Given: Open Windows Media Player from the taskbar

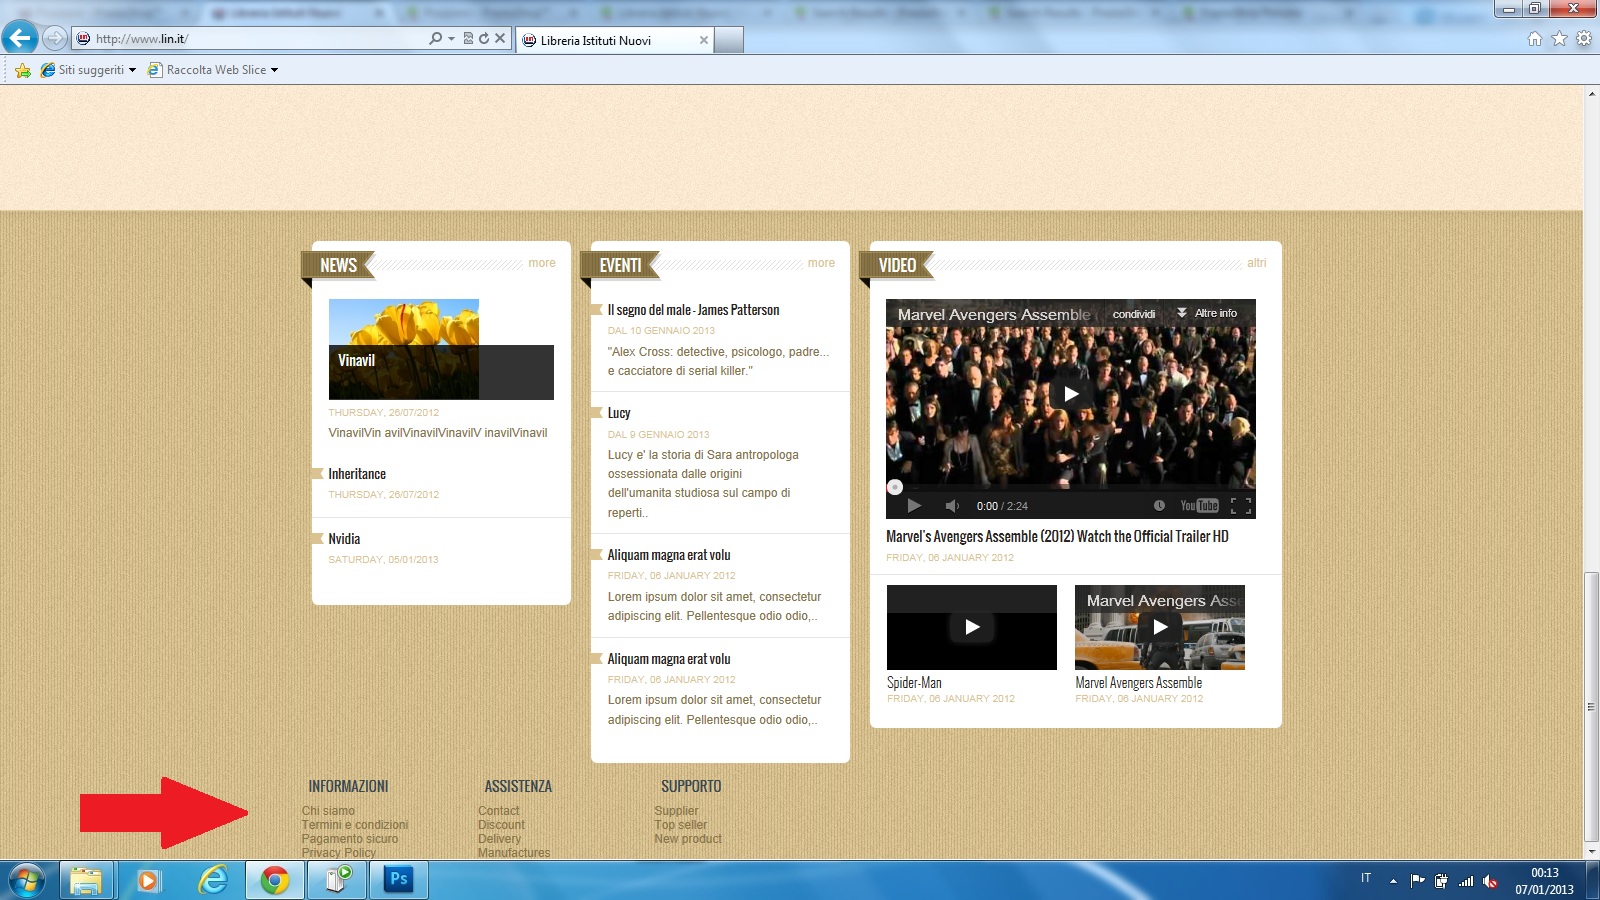Looking at the screenshot, I should coord(148,881).
